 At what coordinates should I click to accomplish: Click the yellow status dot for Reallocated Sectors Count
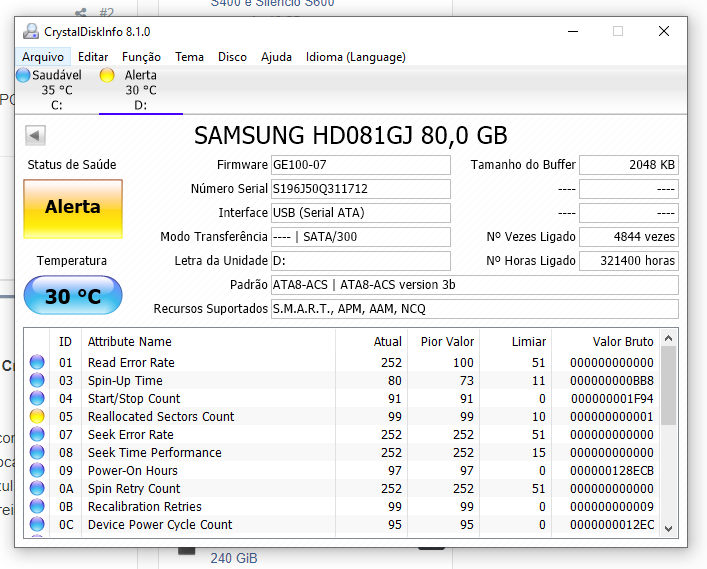point(37,417)
